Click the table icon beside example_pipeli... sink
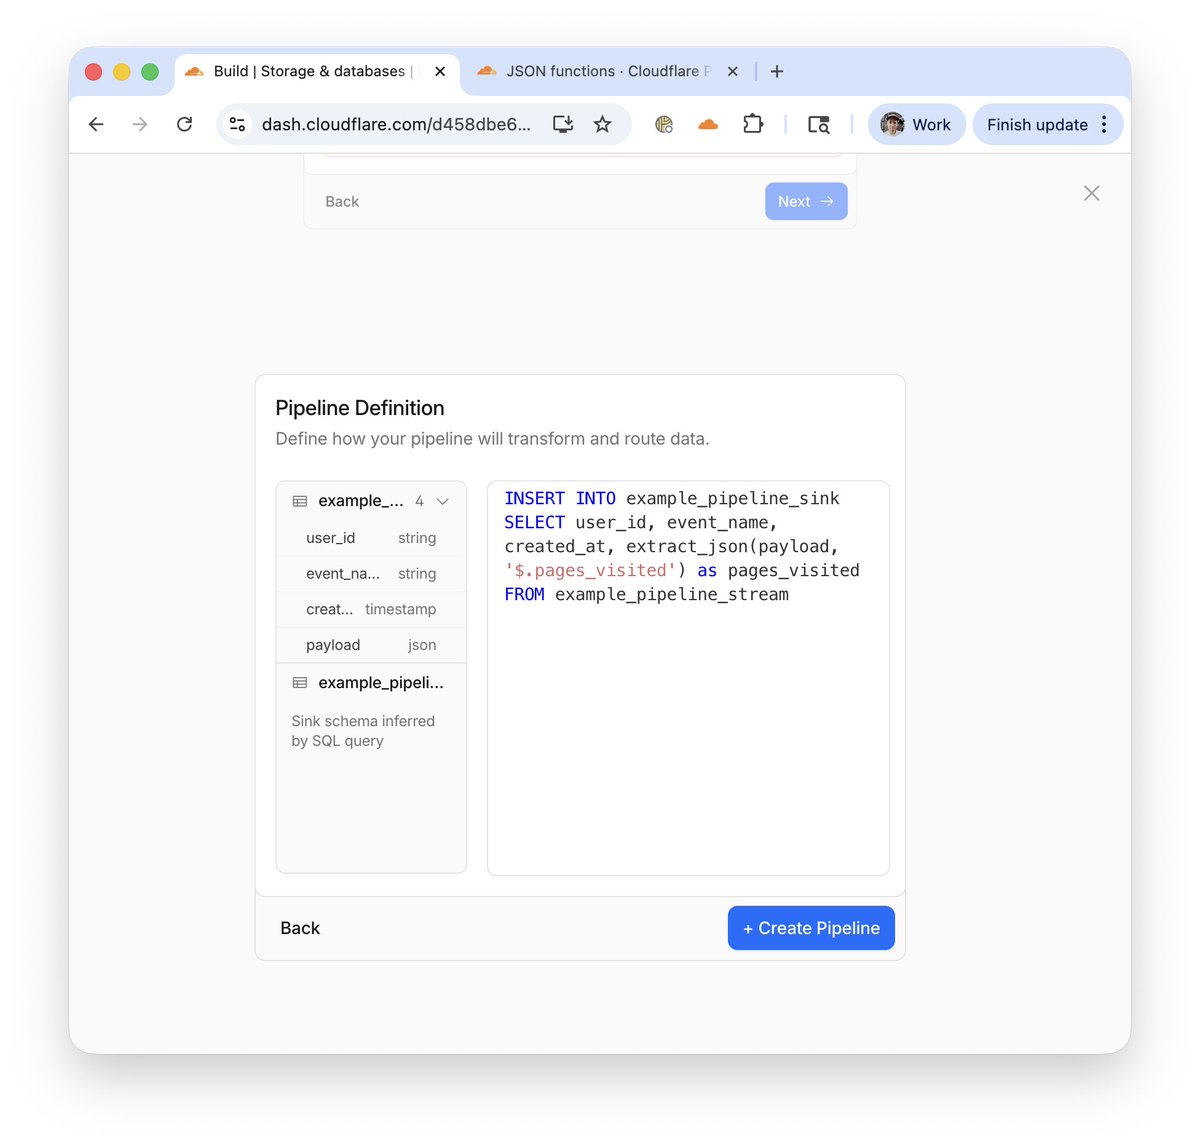Viewport: 1200px width, 1145px height. 299,683
